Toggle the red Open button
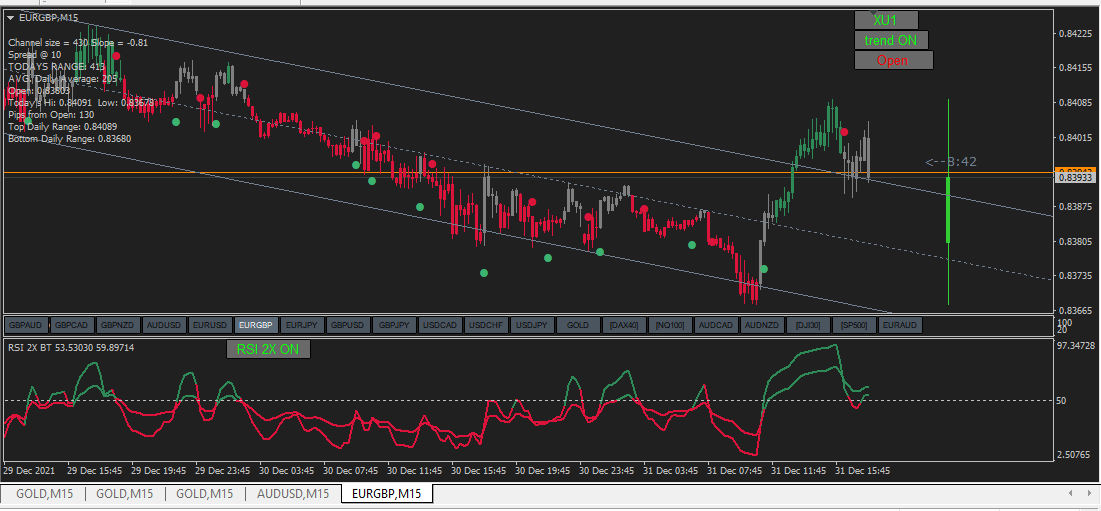 point(893,60)
